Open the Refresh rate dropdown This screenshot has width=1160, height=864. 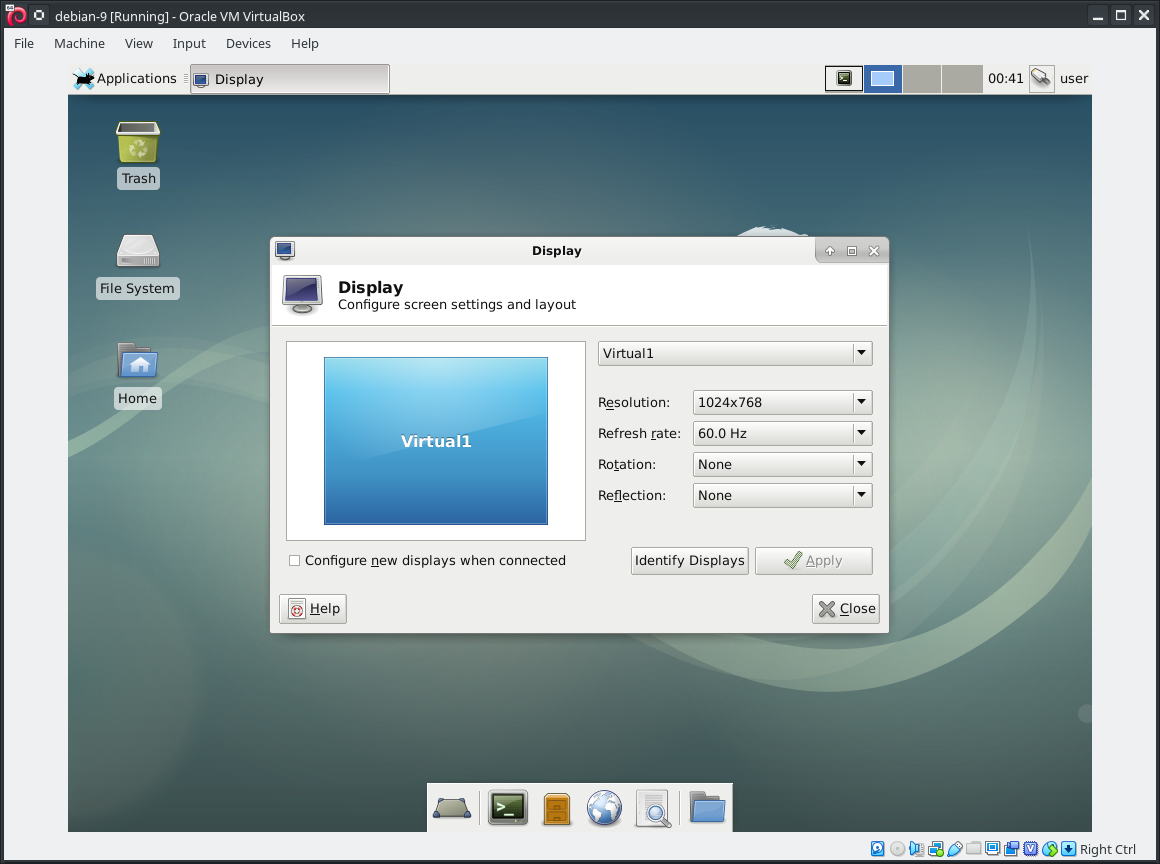(x=782, y=434)
